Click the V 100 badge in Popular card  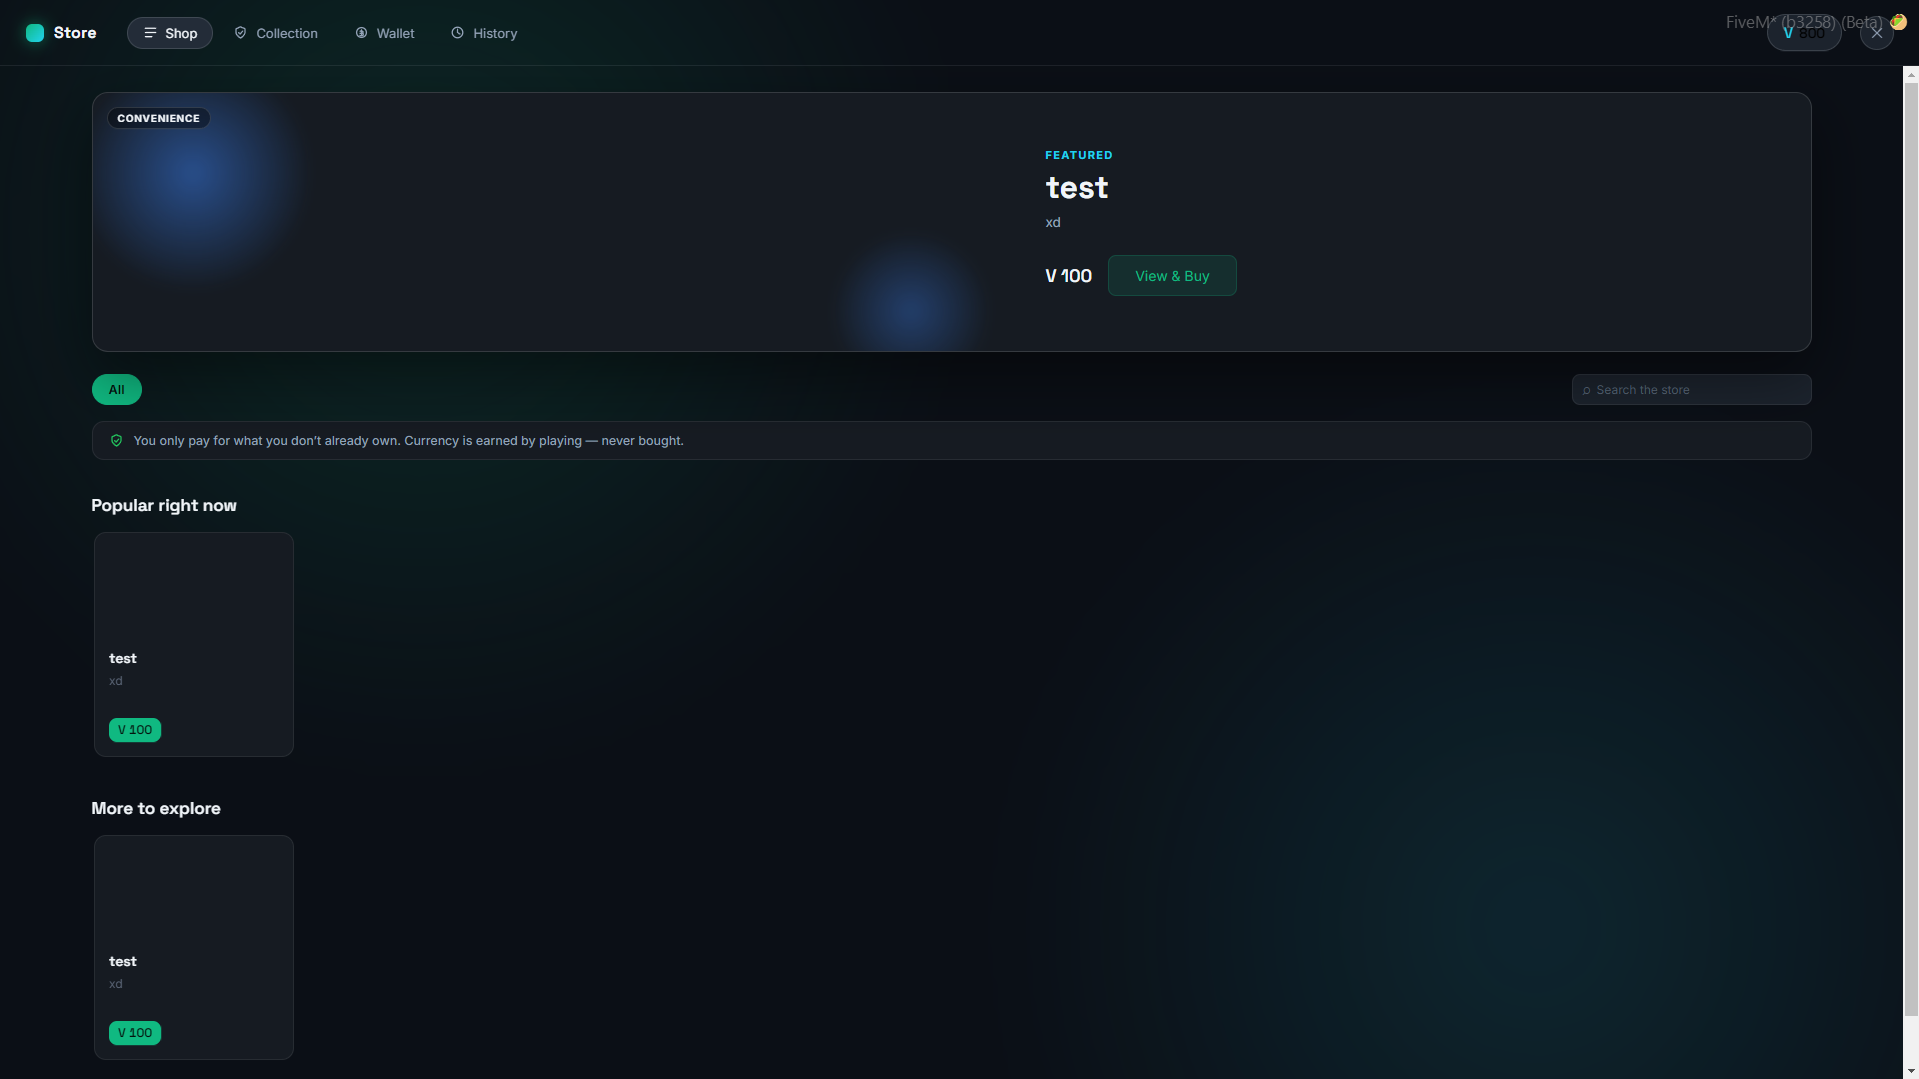tap(135, 730)
